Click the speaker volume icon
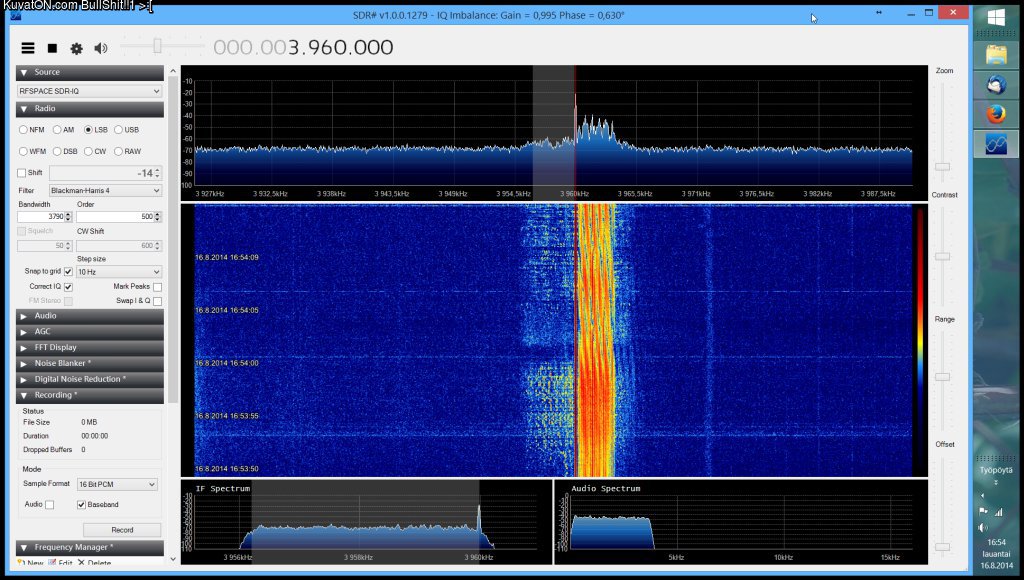Viewport: 1024px width, 580px height. coord(100,48)
